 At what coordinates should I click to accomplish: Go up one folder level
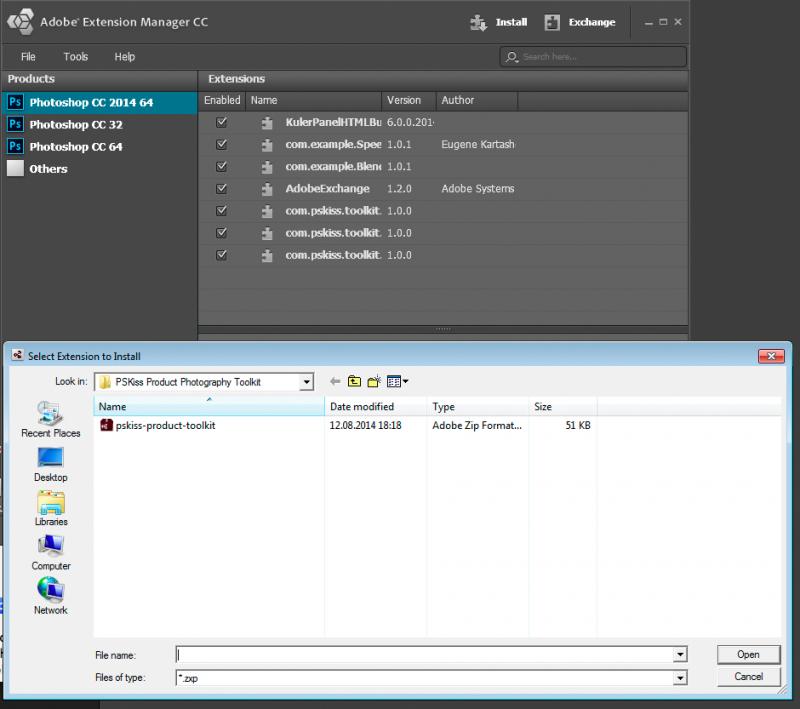click(x=354, y=382)
